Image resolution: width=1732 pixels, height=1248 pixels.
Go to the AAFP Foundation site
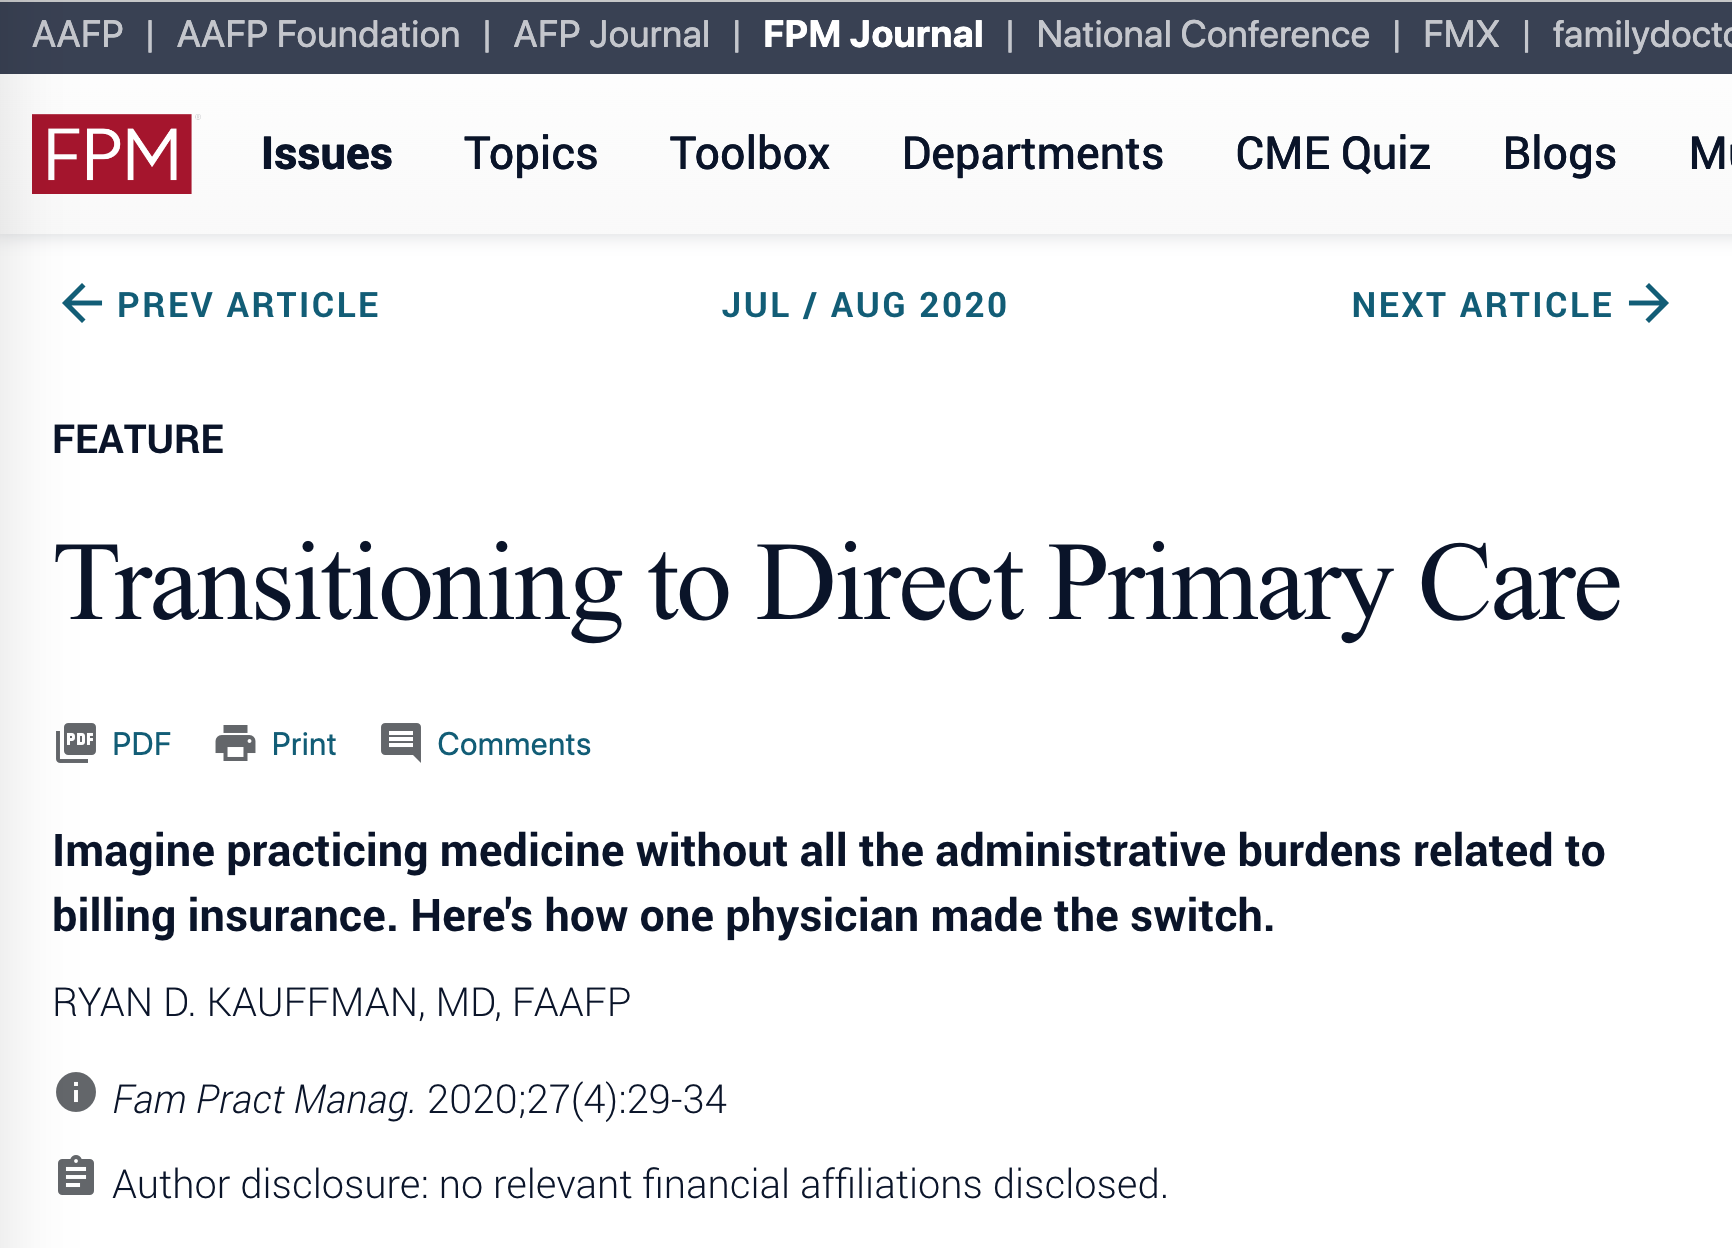click(x=319, y=35)
